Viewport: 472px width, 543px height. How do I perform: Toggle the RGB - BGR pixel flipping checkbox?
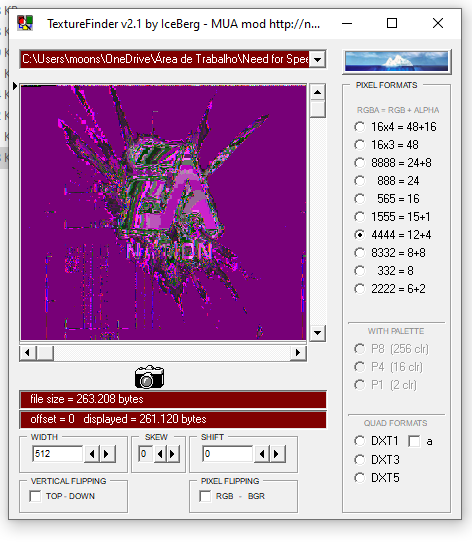205,496
